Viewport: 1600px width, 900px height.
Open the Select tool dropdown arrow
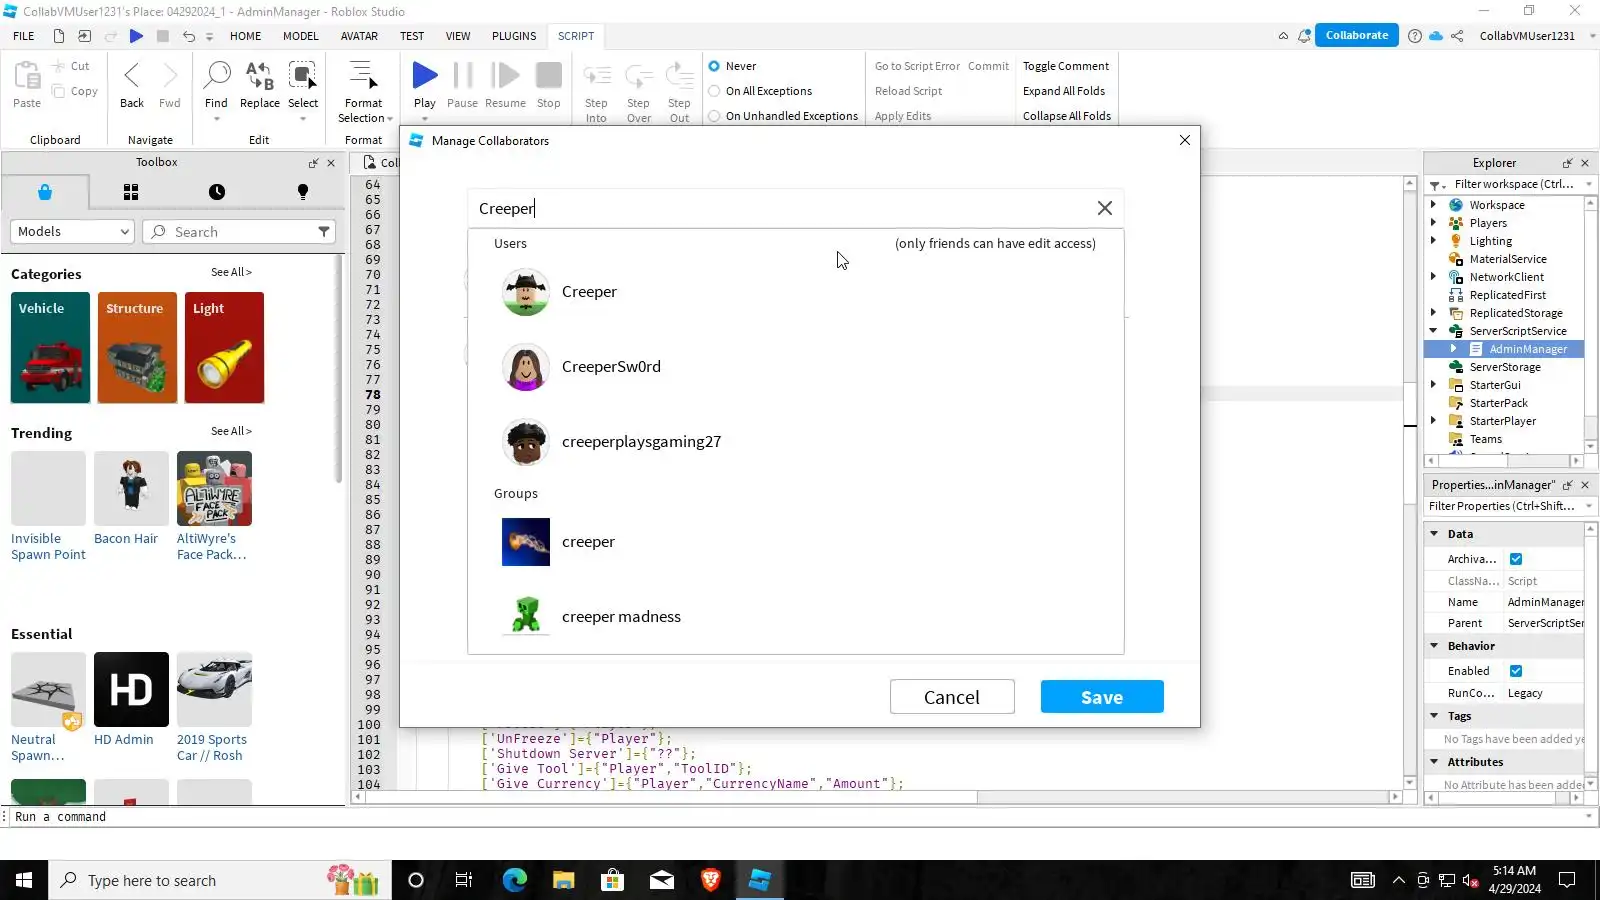click(x=303, y=119)
